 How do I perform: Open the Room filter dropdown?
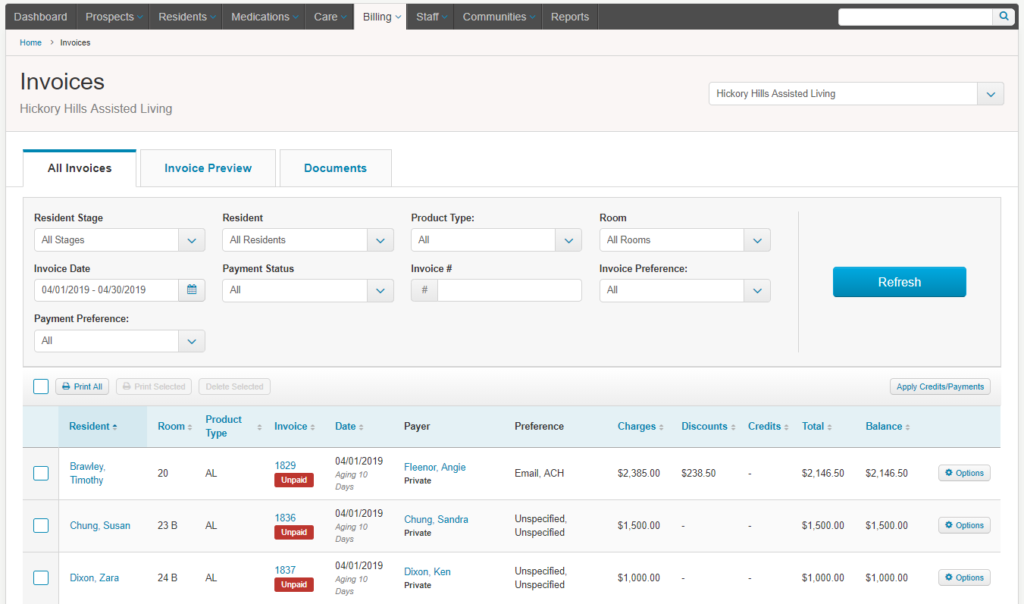685,240
